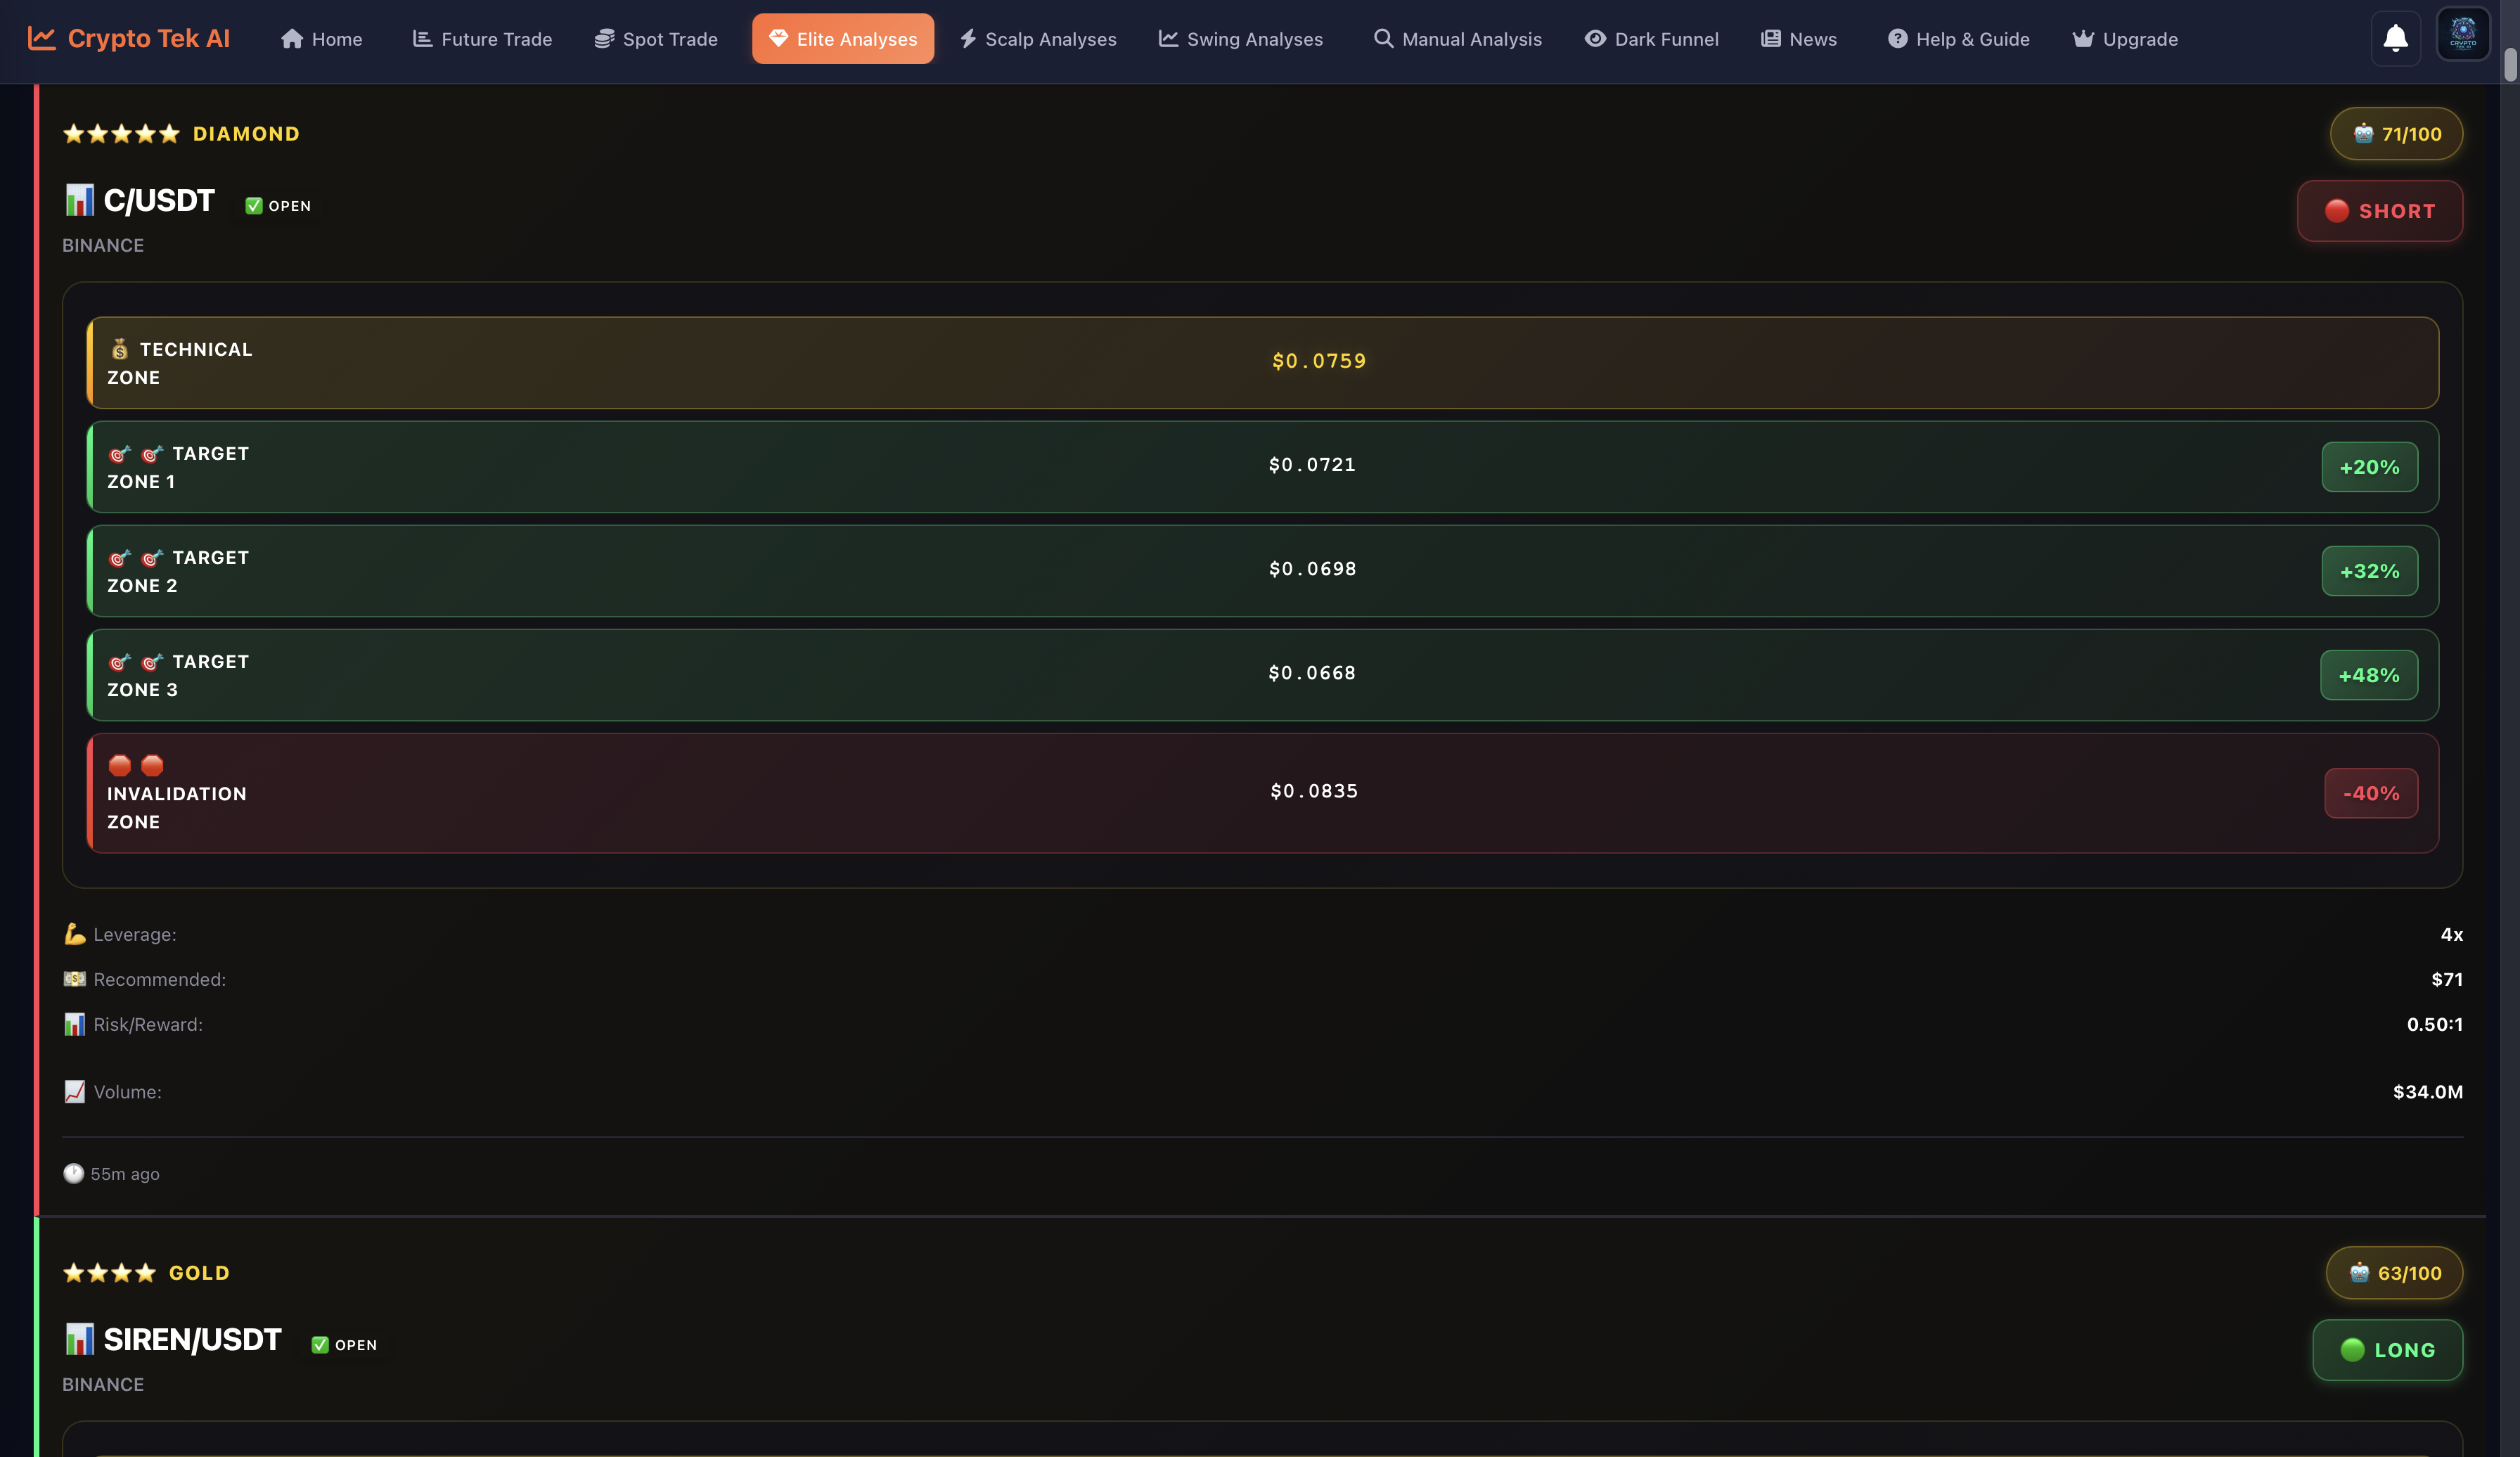
Task: Click the Upgrade crown link
Action: (2124, 39)
